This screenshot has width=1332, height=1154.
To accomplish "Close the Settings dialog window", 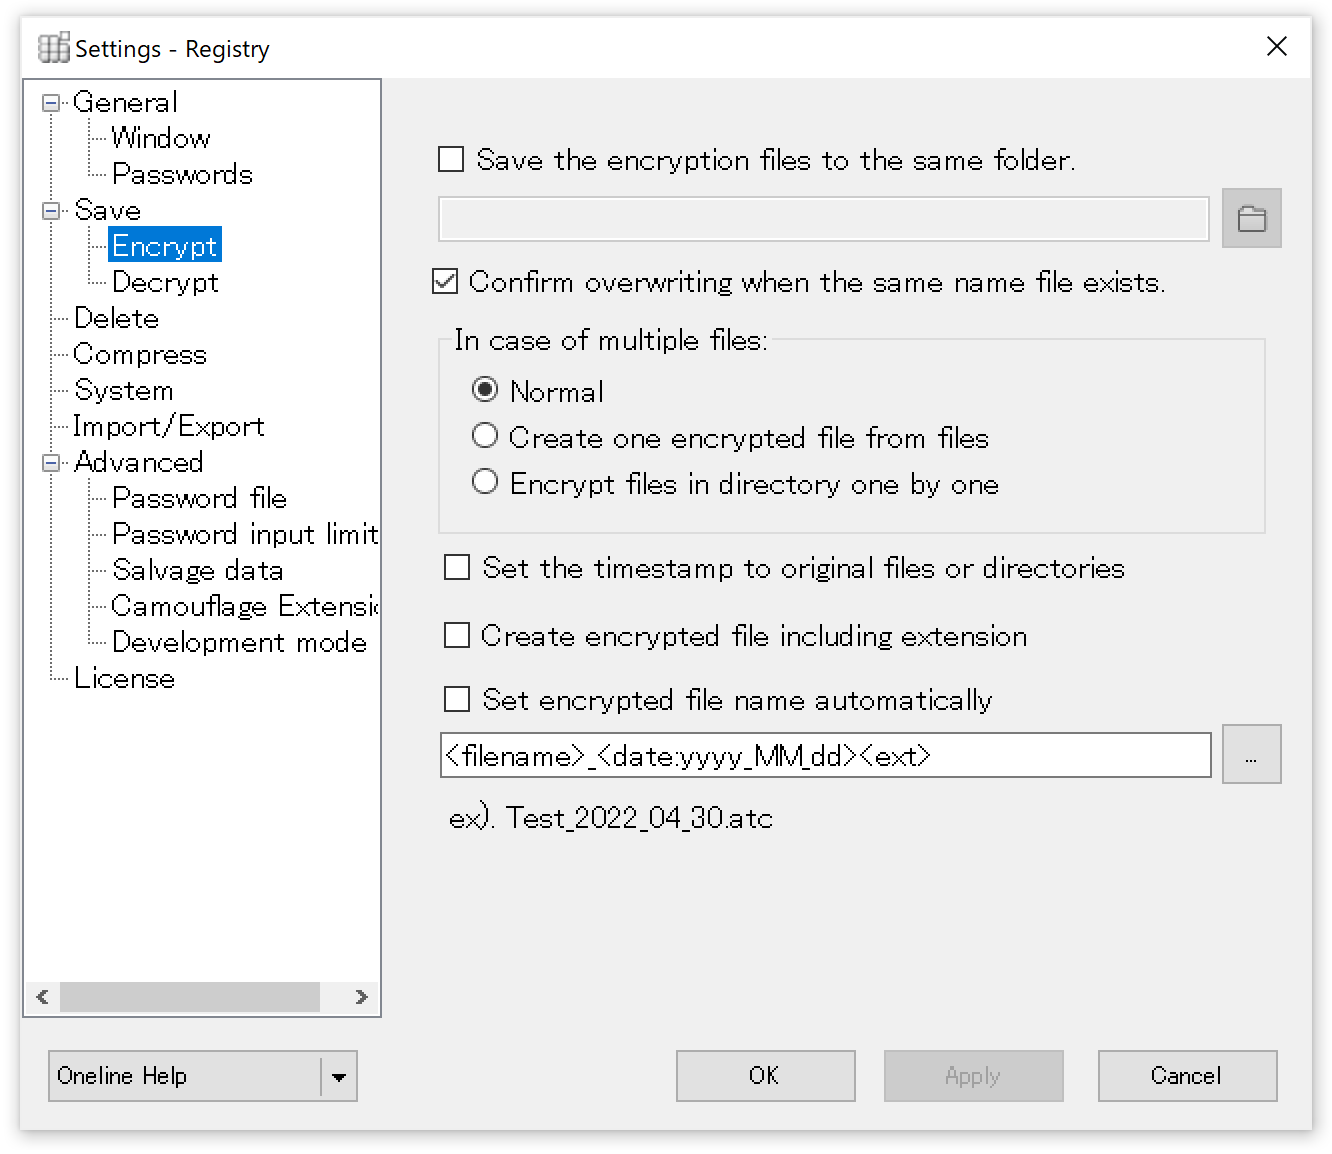I will [x=1276, y=47].
